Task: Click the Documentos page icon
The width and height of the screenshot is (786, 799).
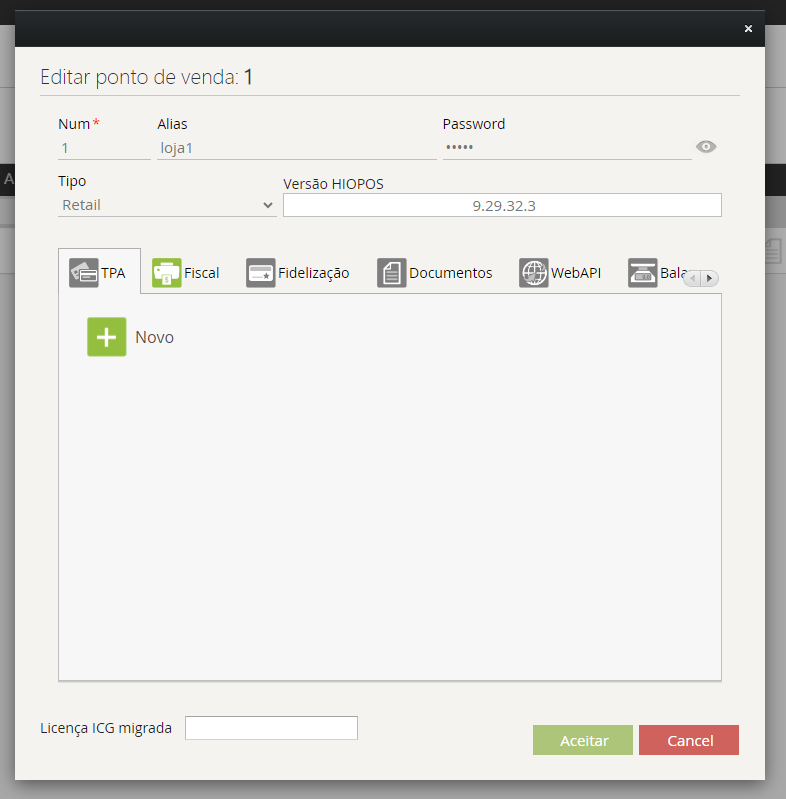Action: click(x=391, y=273)
